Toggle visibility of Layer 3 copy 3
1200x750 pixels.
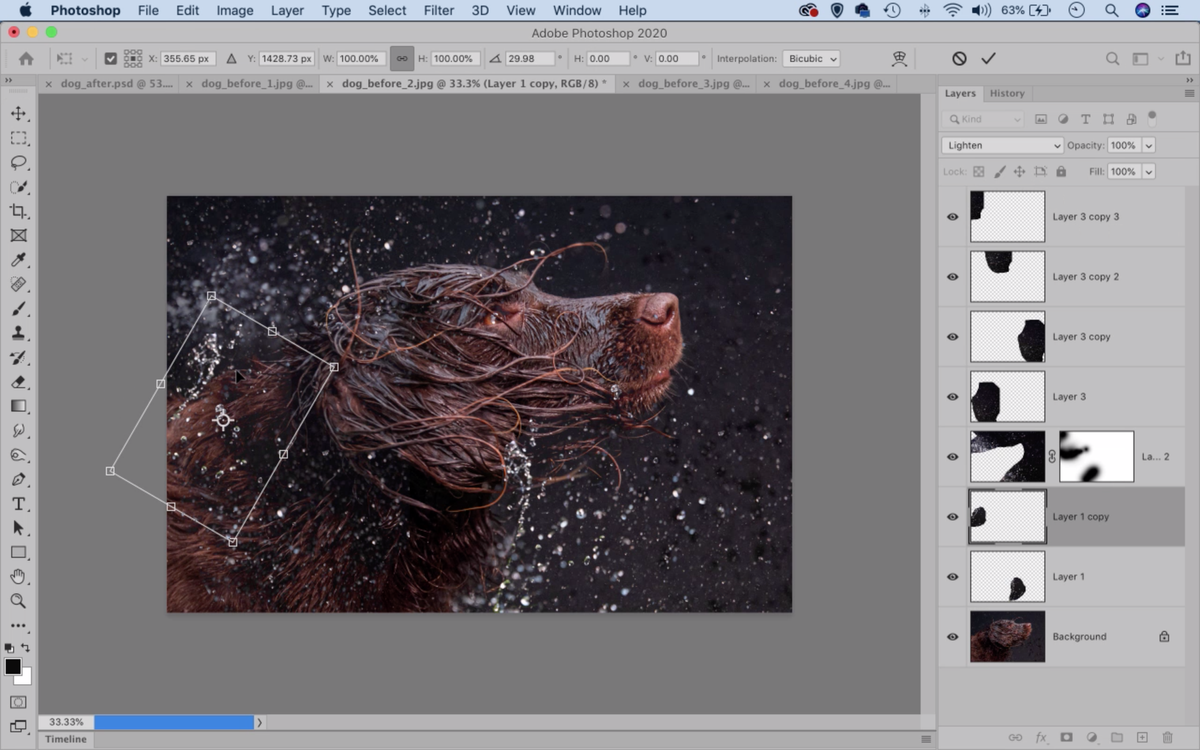click(x=951, y=216)
